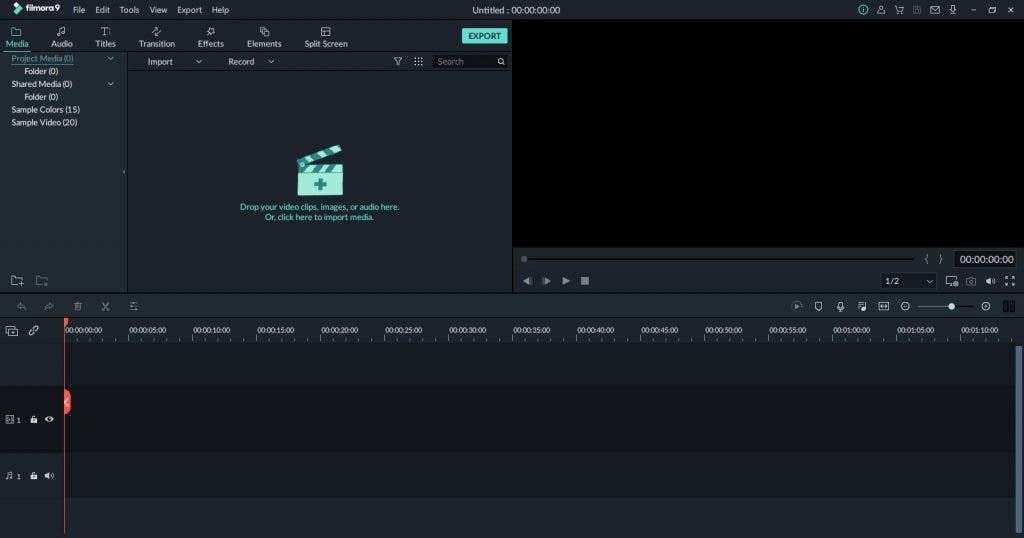Open the Effects tab
This screenshot has width=1024, height=538.
coord(210,37)
